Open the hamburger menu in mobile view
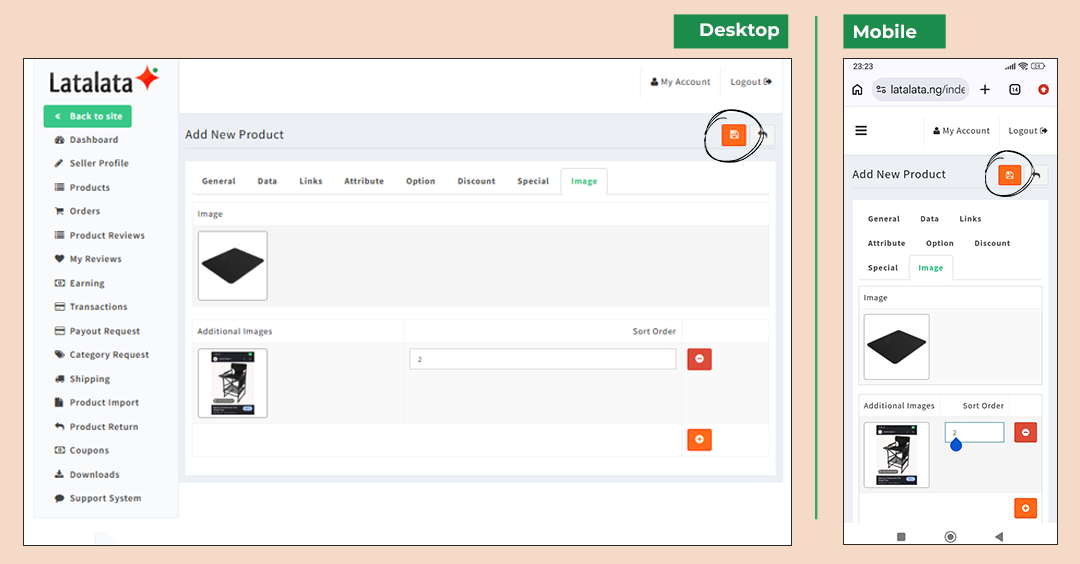1080x564 pixels. (861, 130)
